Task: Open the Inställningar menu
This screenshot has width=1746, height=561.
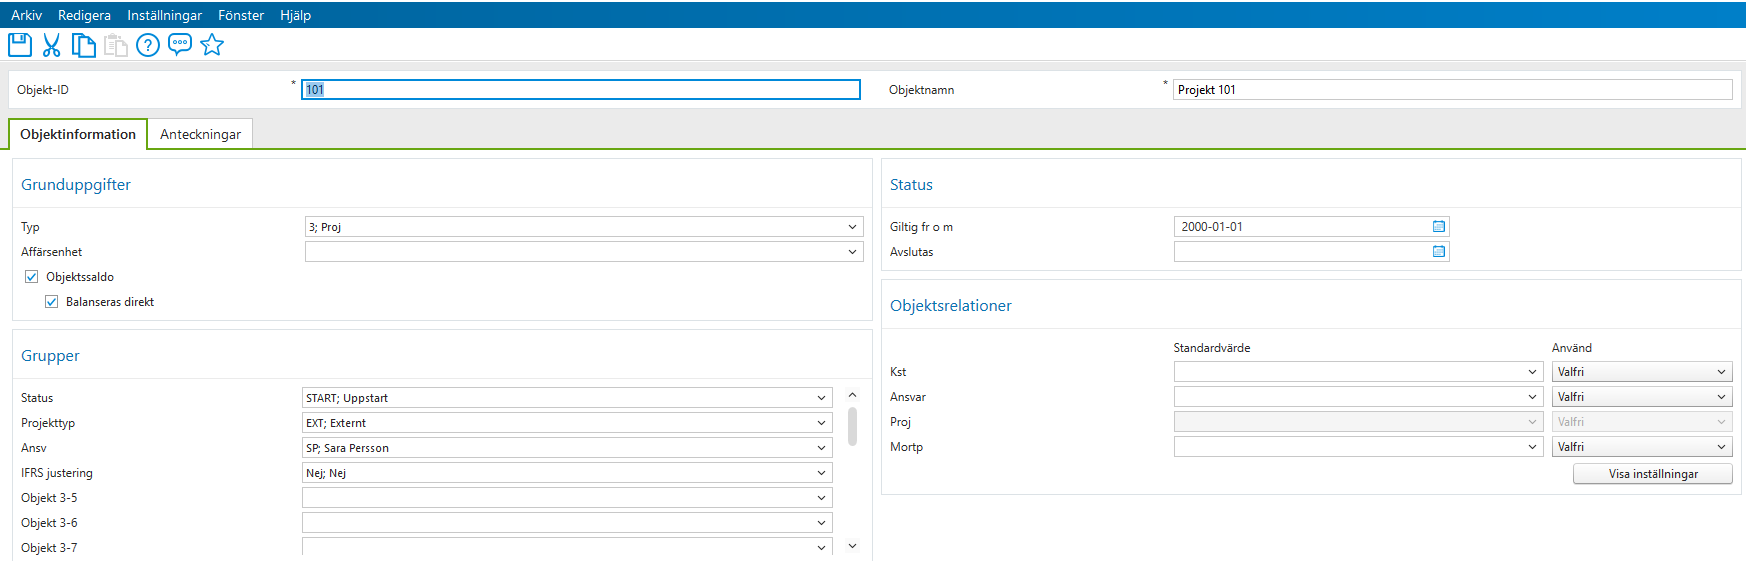Action: [x=164, y=15]
